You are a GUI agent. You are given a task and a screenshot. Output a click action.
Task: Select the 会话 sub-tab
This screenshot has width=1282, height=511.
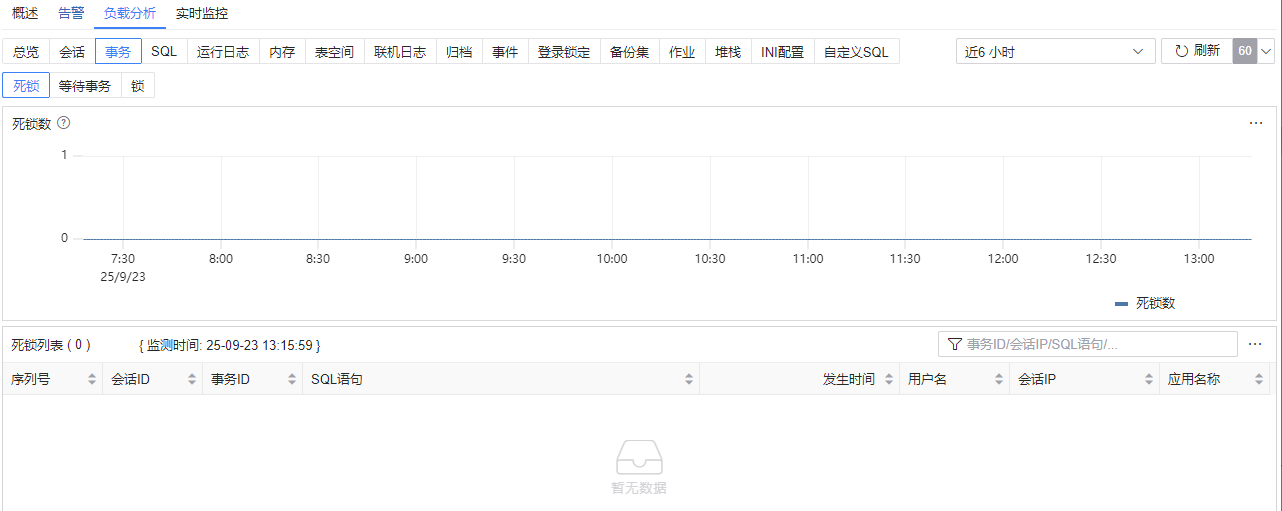[72, 52]
